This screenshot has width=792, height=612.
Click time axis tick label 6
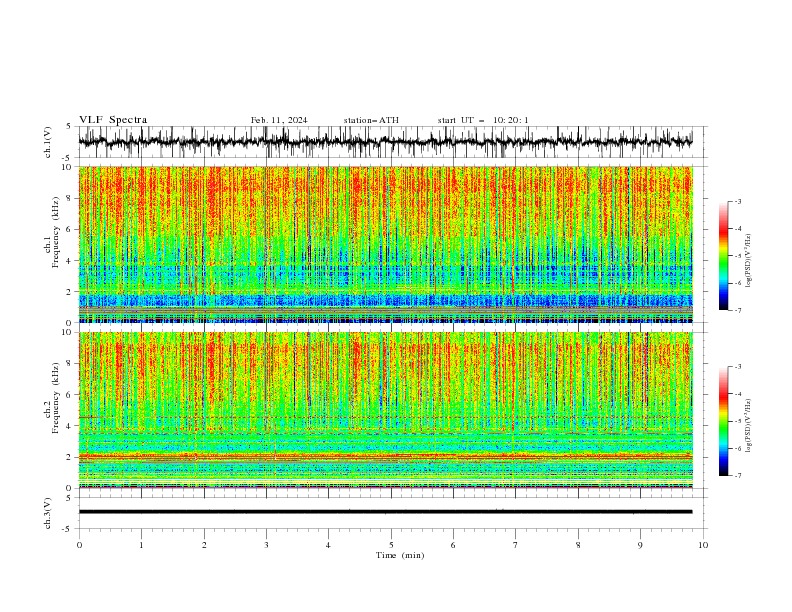click(453, 545)
